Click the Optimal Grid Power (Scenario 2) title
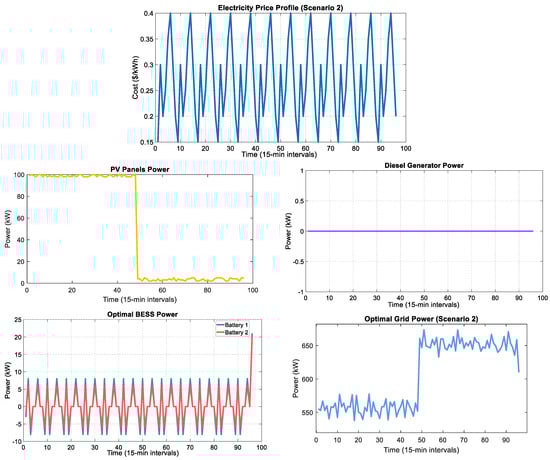Viewport: 550px width, 460px height. pos(421,319)
